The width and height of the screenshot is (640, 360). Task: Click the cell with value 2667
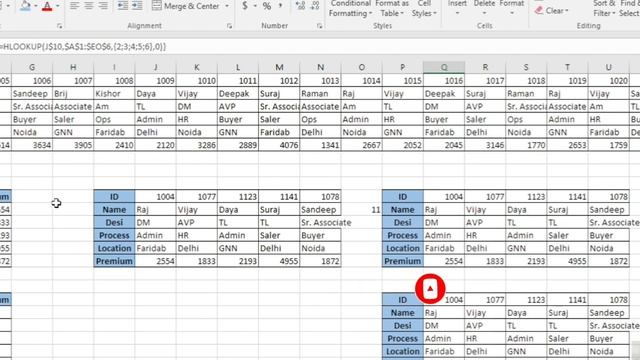pos(362,145)
